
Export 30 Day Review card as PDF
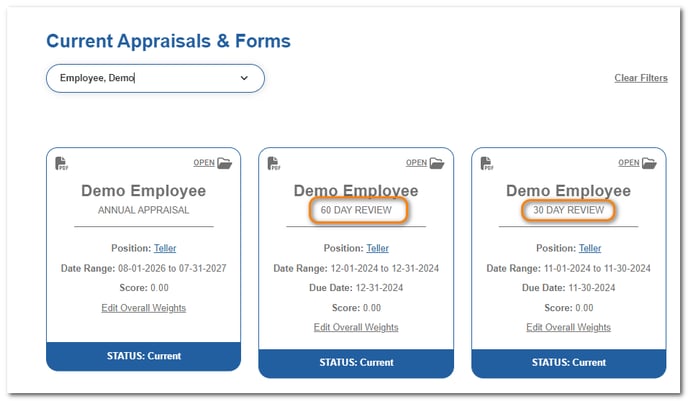point(487,164)
